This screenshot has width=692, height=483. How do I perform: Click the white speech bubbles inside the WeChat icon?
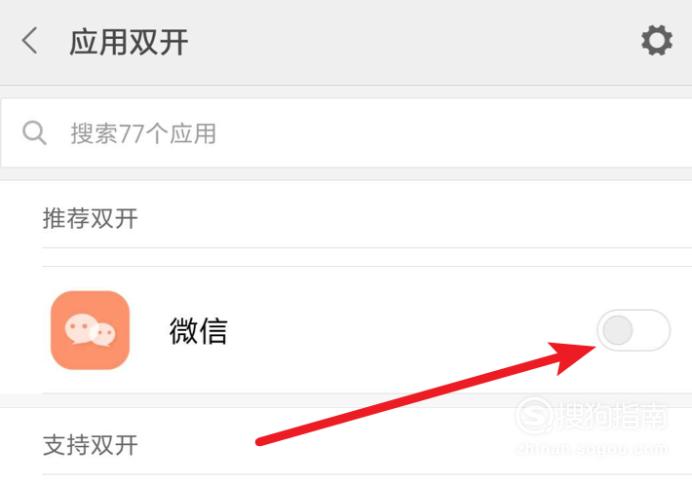point(90,330)
